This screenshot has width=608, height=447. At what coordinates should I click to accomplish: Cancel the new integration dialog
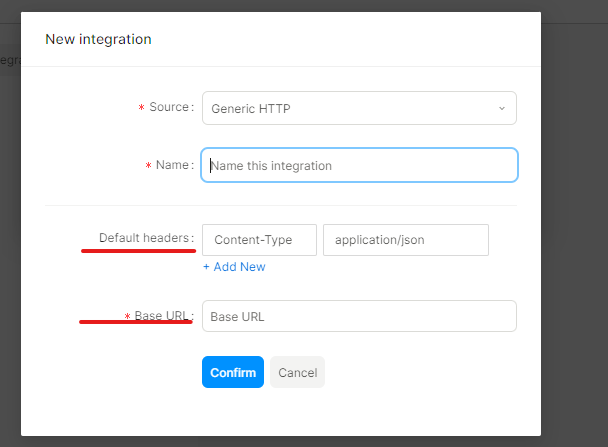[297, 372]
